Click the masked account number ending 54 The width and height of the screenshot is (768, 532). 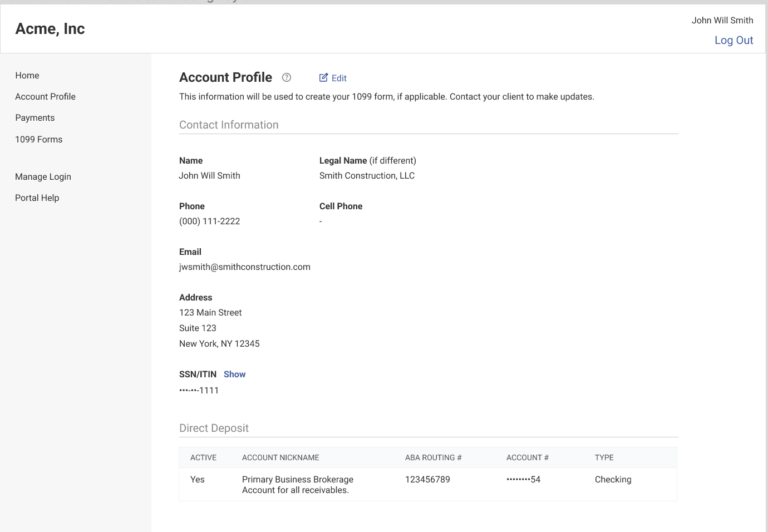coord(523,480)
